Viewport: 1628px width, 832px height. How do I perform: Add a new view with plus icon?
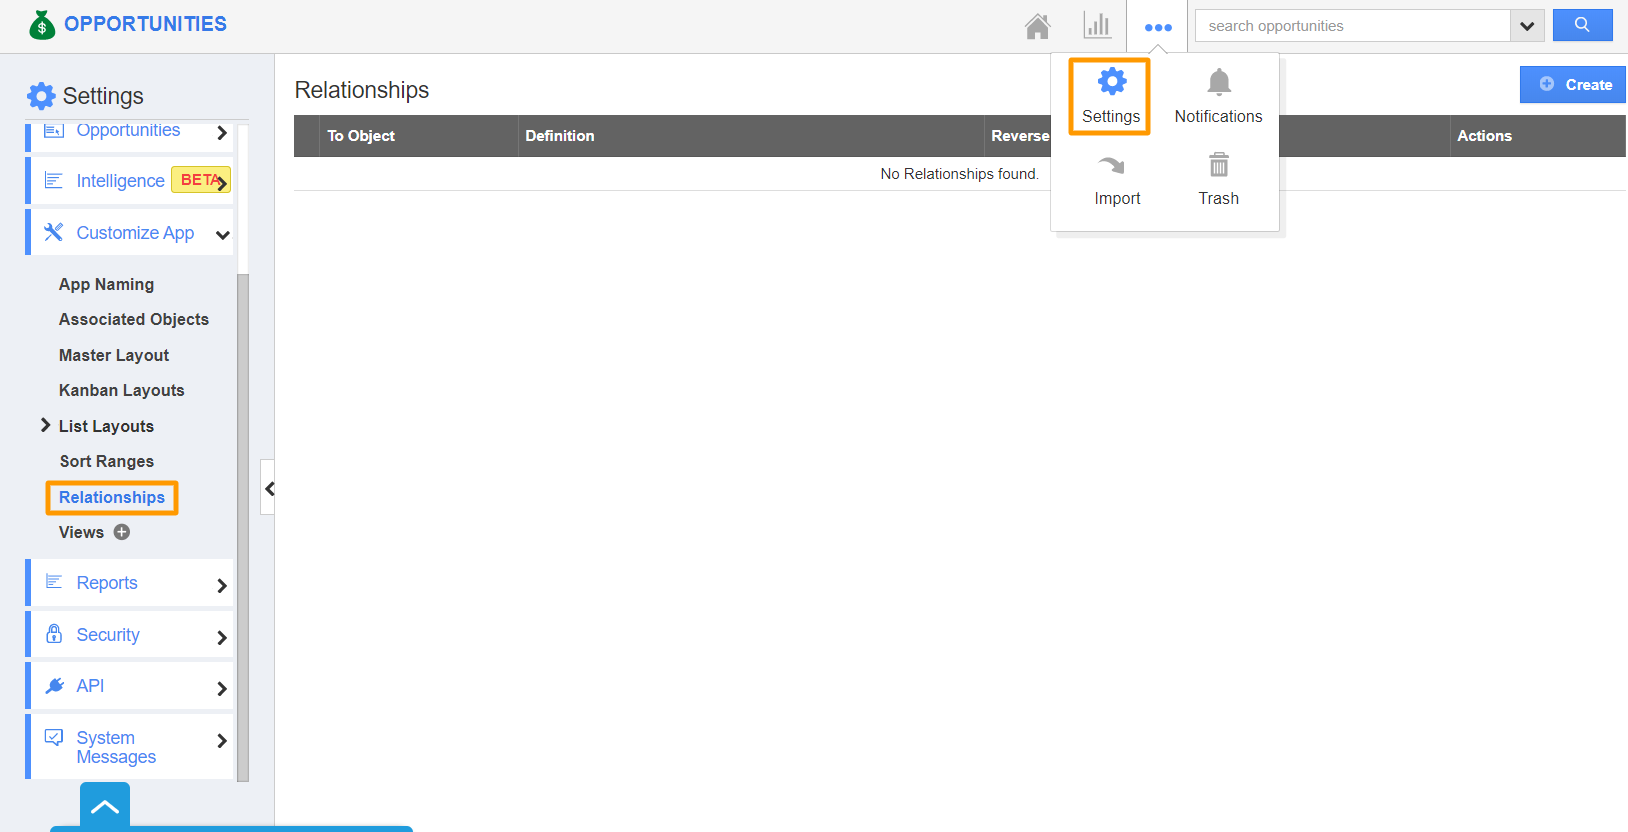[x=122, y=532]
